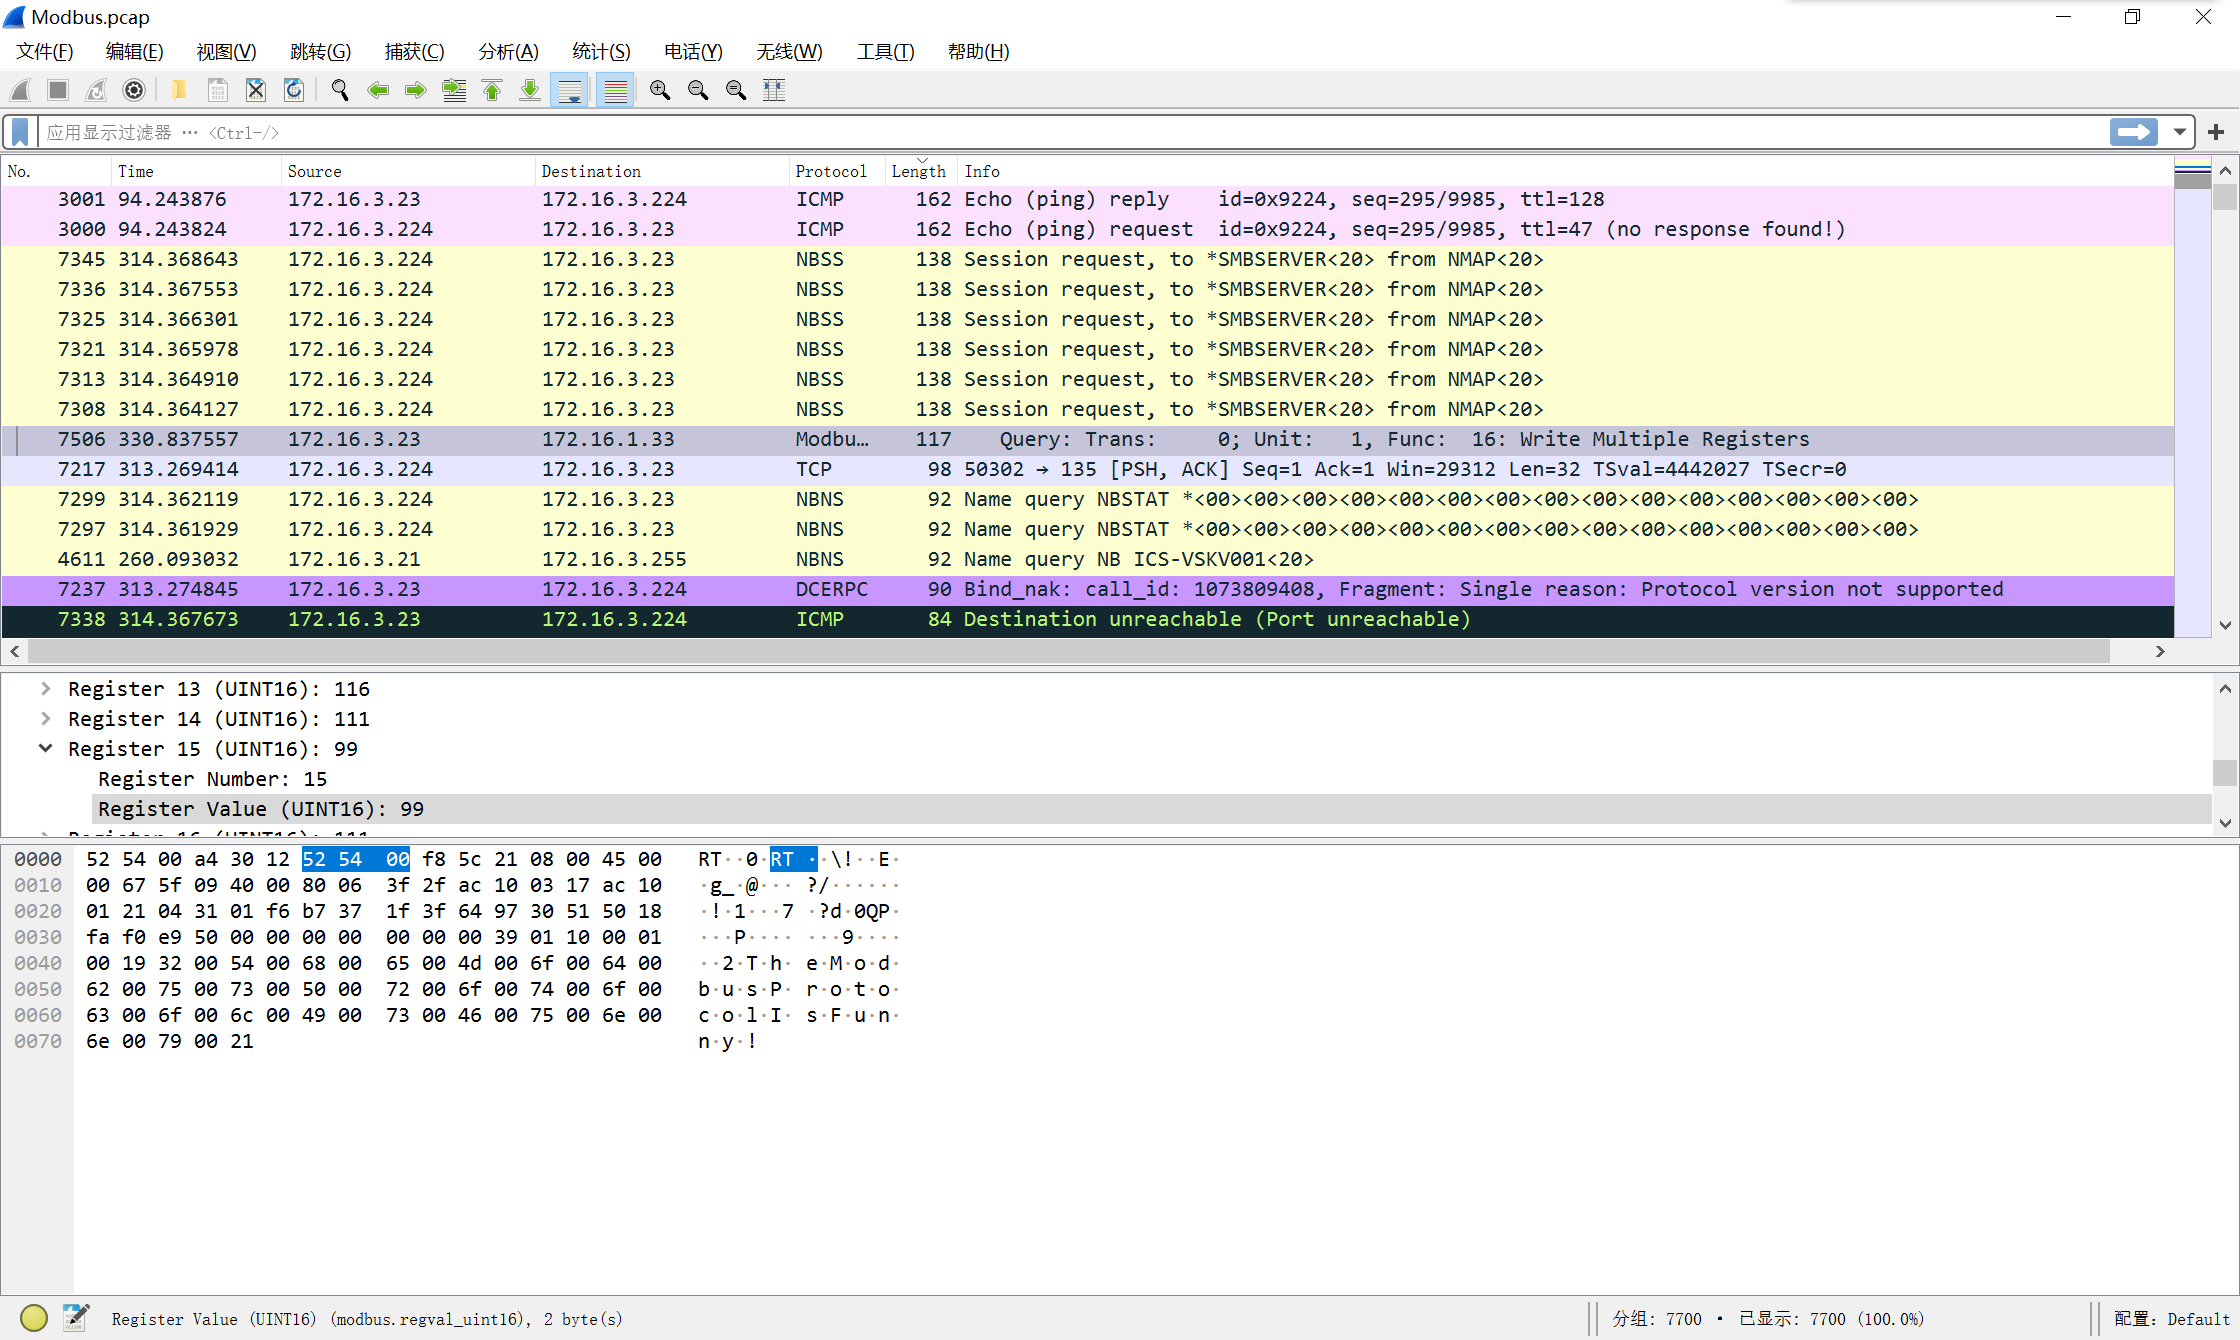
Task: Open the 分析(A) menu
Action: coord(508,52)
